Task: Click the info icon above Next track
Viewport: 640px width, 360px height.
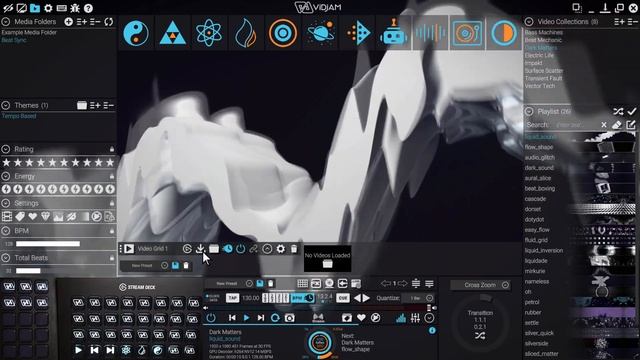Action: 432,331
